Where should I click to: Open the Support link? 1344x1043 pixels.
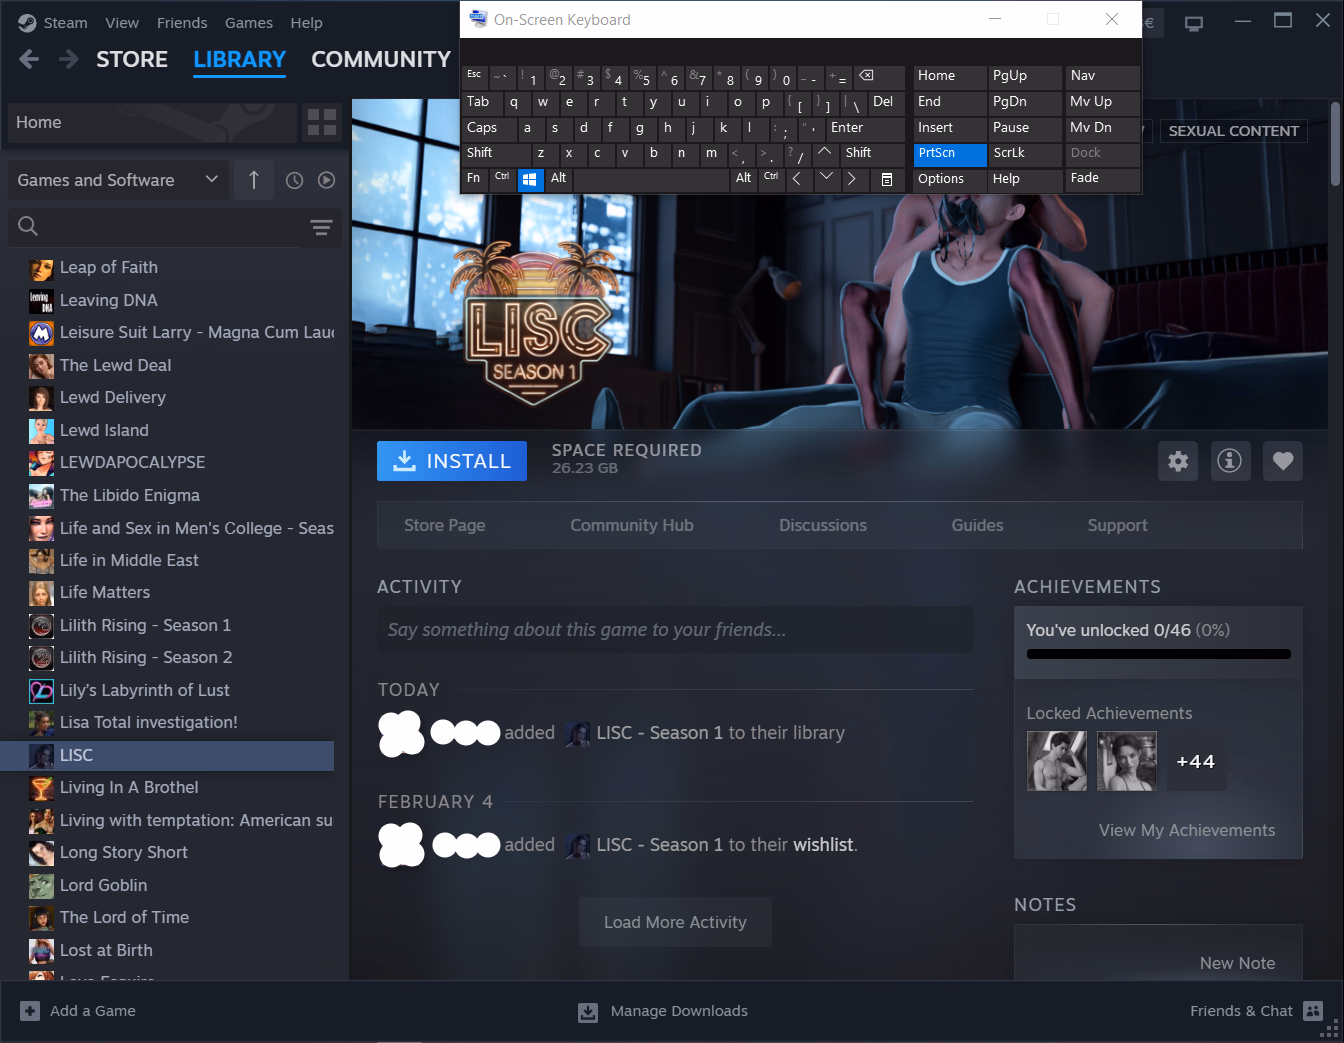pyautogui.click(x=1117, y=525)
